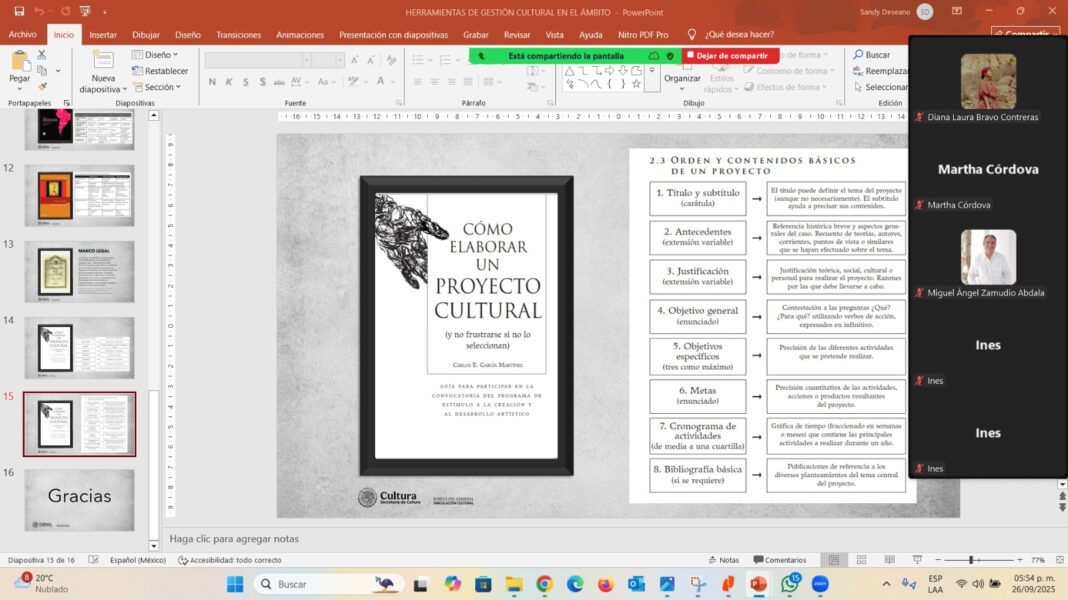Click the Buscar magnifier in Edición
Screen dimensions: 1068x600
(x=859, y=55)
